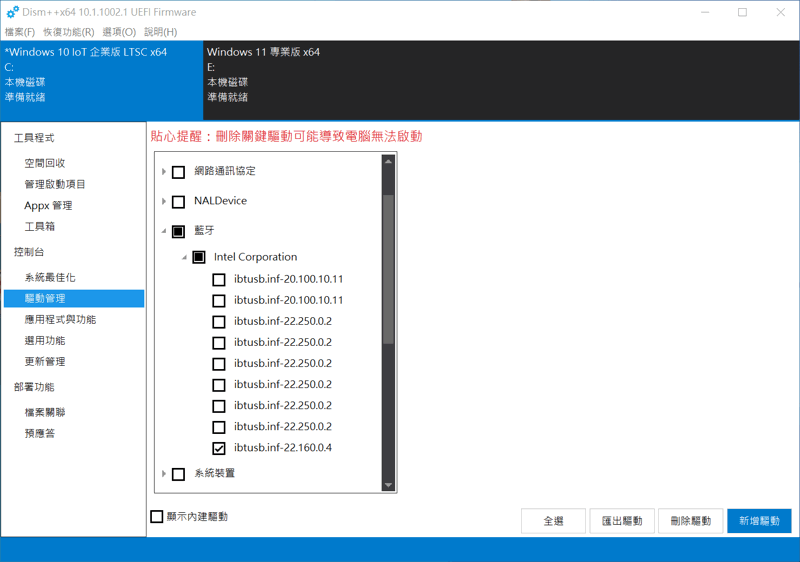Viewport: 800px width, 562px height.
Task: Select 驅動管理 in the sidebar
Action: pos(74,298)
